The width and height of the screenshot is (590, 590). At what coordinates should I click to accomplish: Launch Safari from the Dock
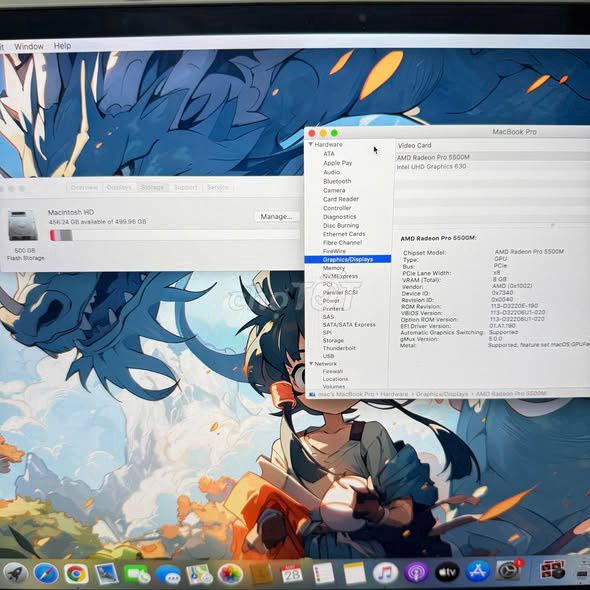tap(46, 573)
